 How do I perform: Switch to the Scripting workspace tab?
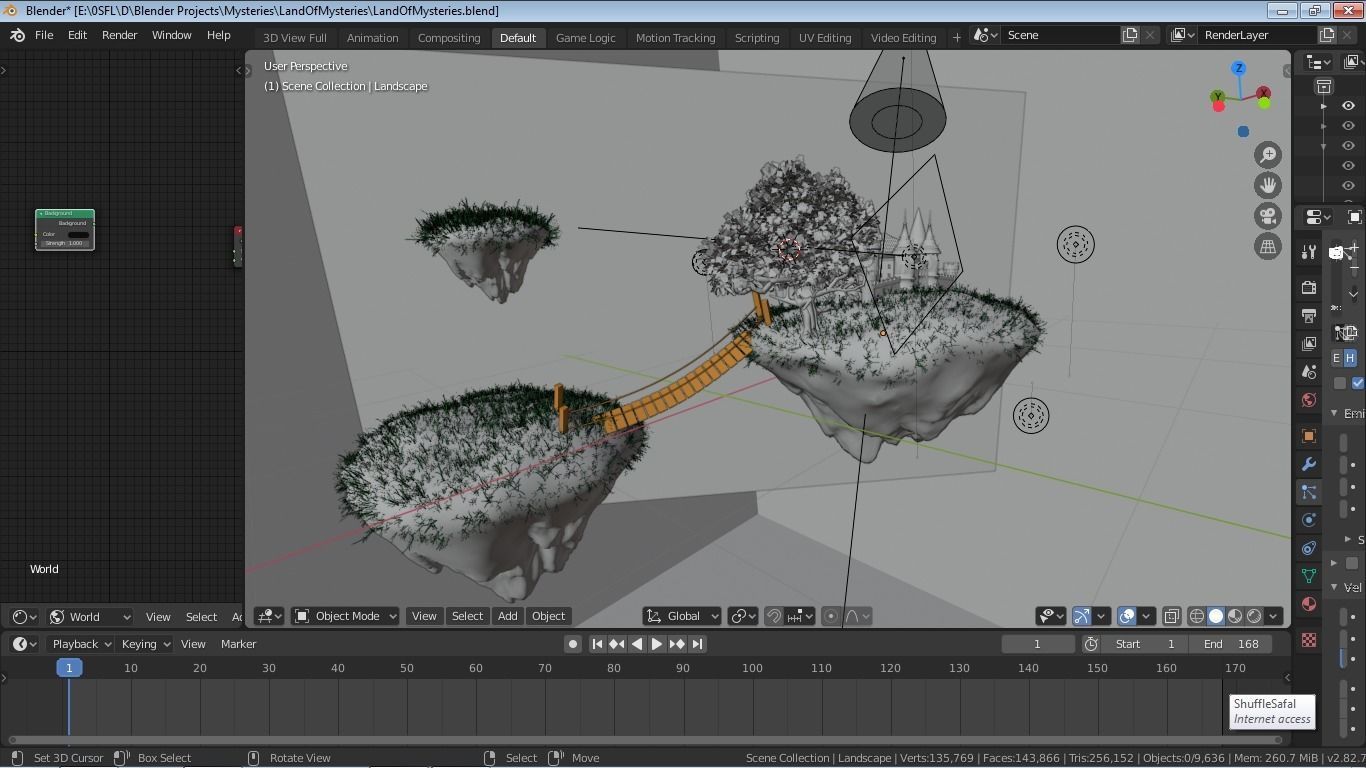click(x=757, y=38)
